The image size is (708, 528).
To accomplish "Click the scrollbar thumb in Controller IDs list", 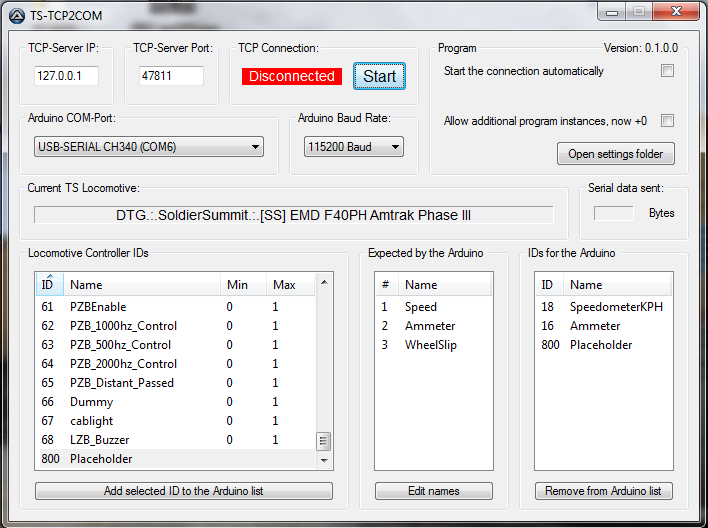I will pos(323,441).
